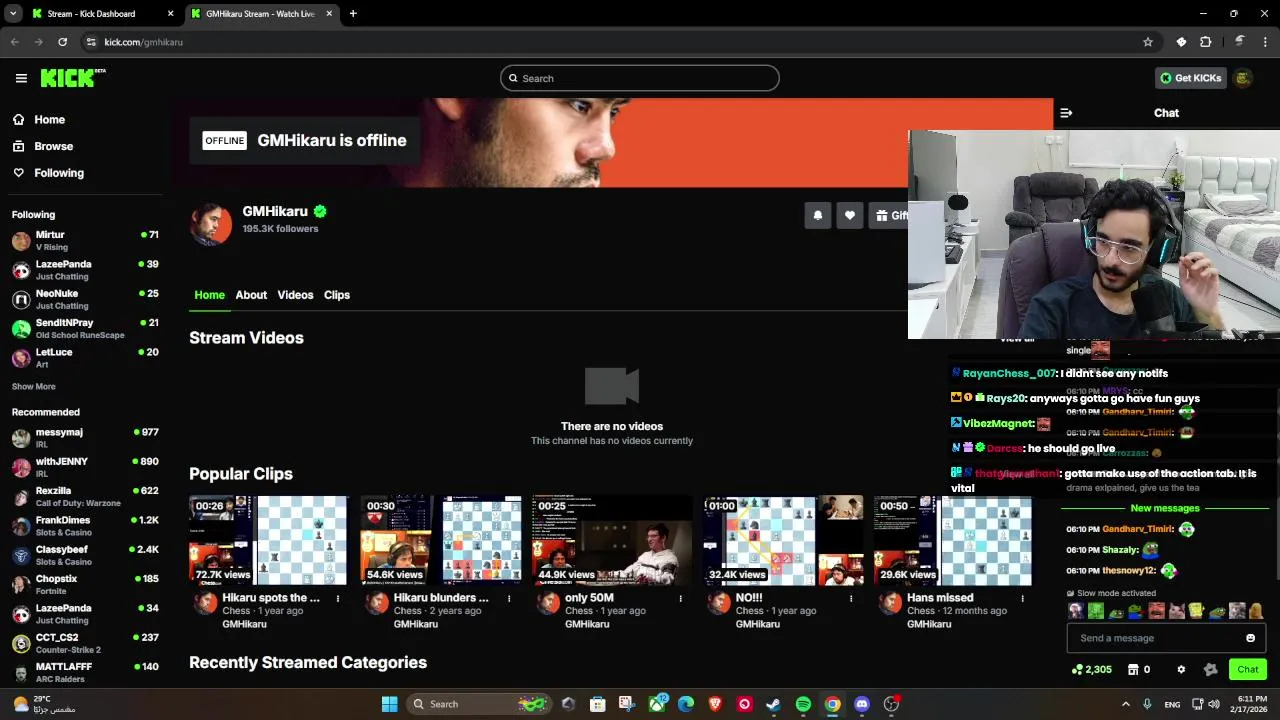The height and width of the screenshot is (720, 1280).
Task: Click the splat badge icon beside chat settings
Action: [1211, 669]
